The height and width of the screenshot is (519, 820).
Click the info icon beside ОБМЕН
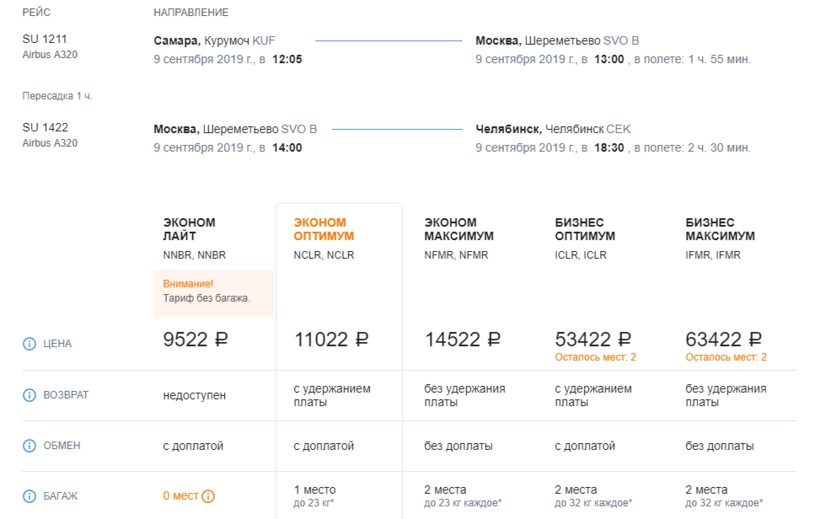[29, 446]
